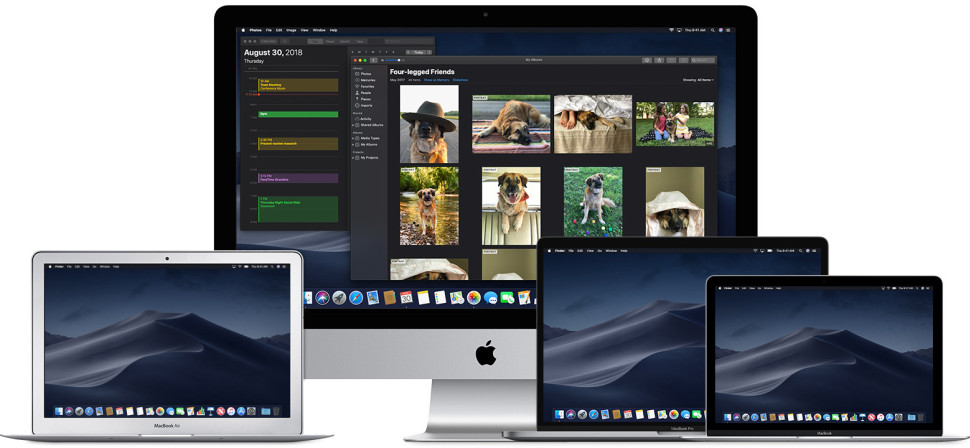The image size is (970, 448).
Task: Select photo of dog standing in stream
Action: (x=429, y=206)
